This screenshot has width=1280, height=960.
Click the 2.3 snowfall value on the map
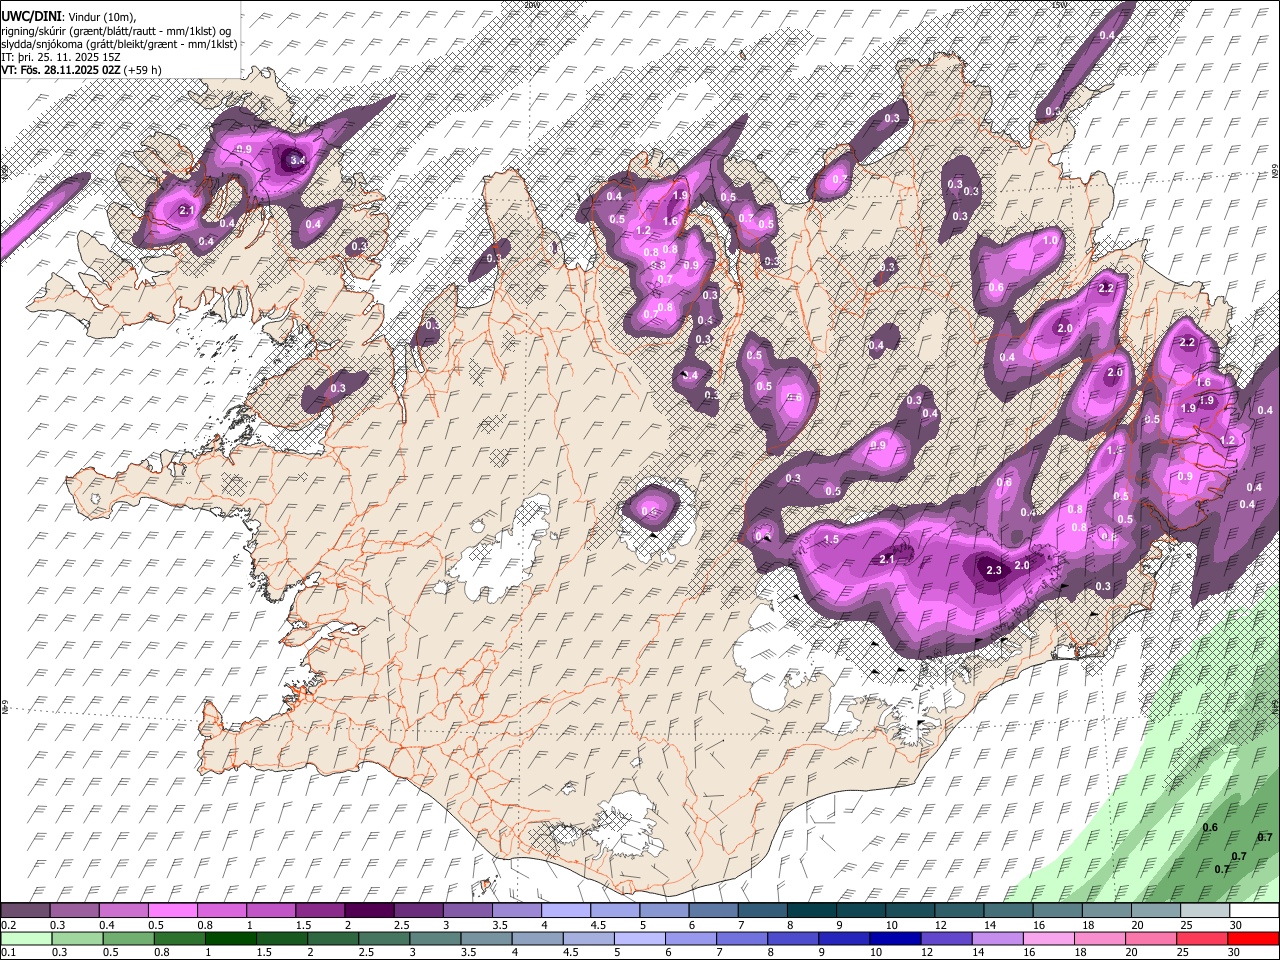[993, 571]
